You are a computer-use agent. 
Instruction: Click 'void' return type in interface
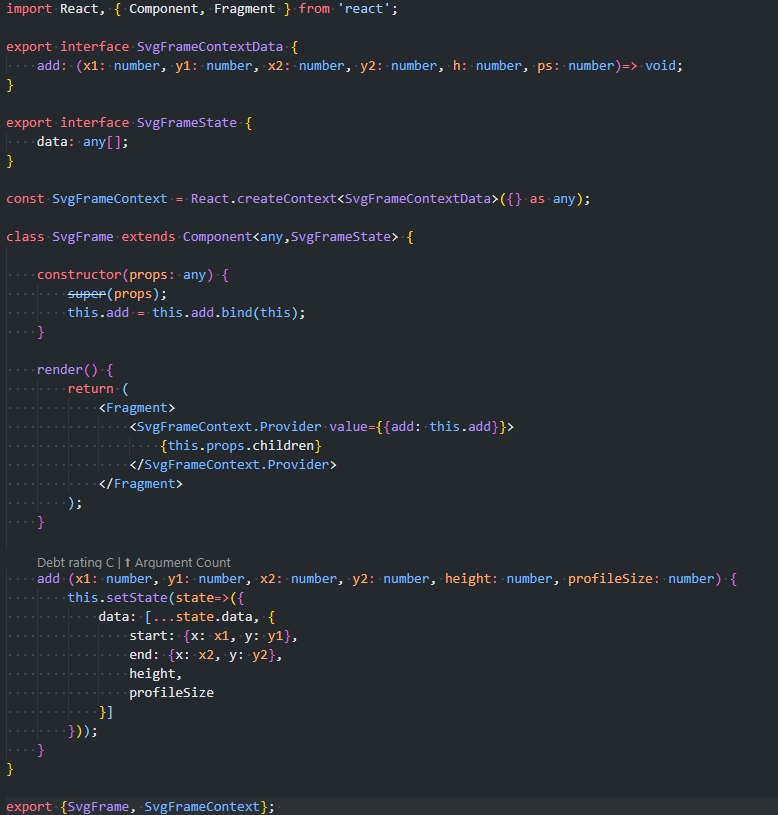tap(661, 66)
